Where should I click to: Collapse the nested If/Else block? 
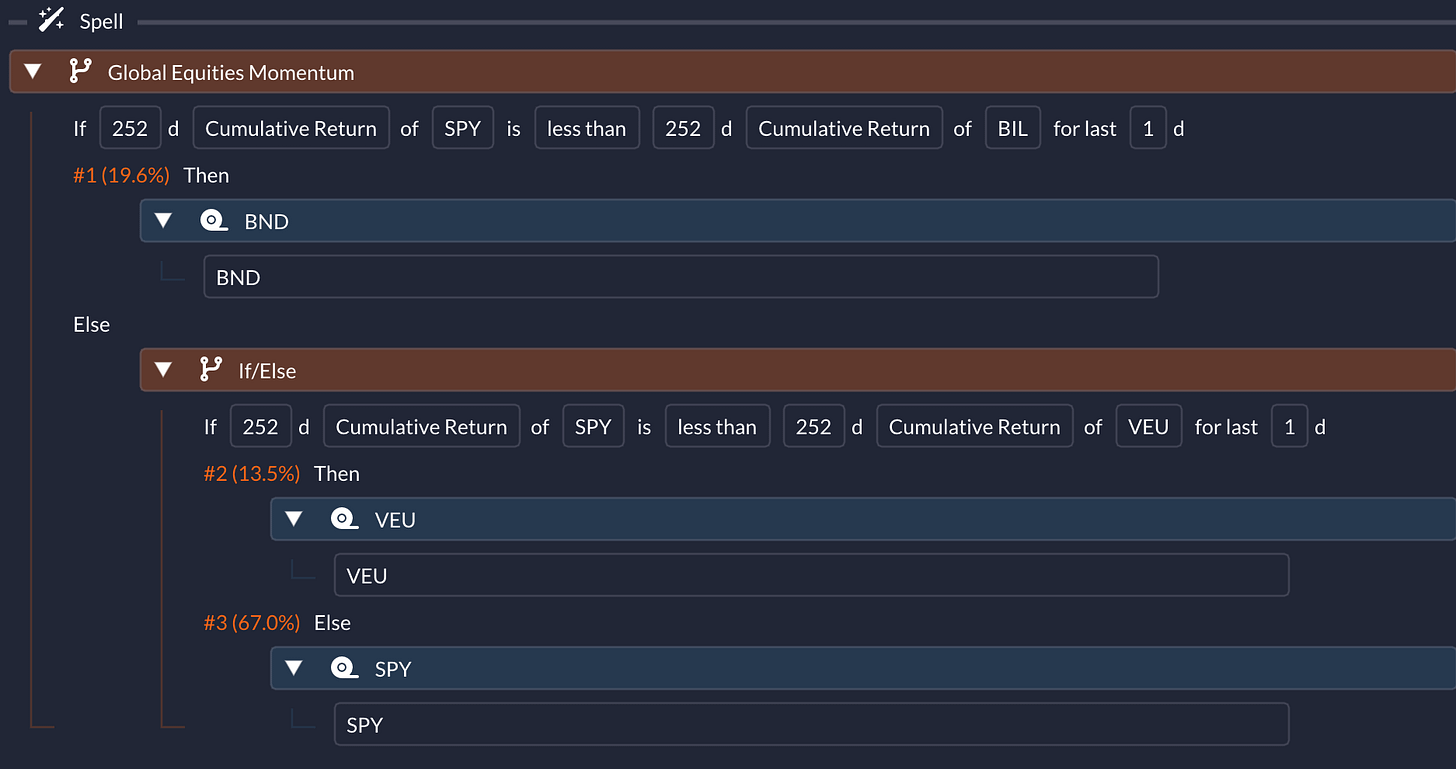(163, 370)
